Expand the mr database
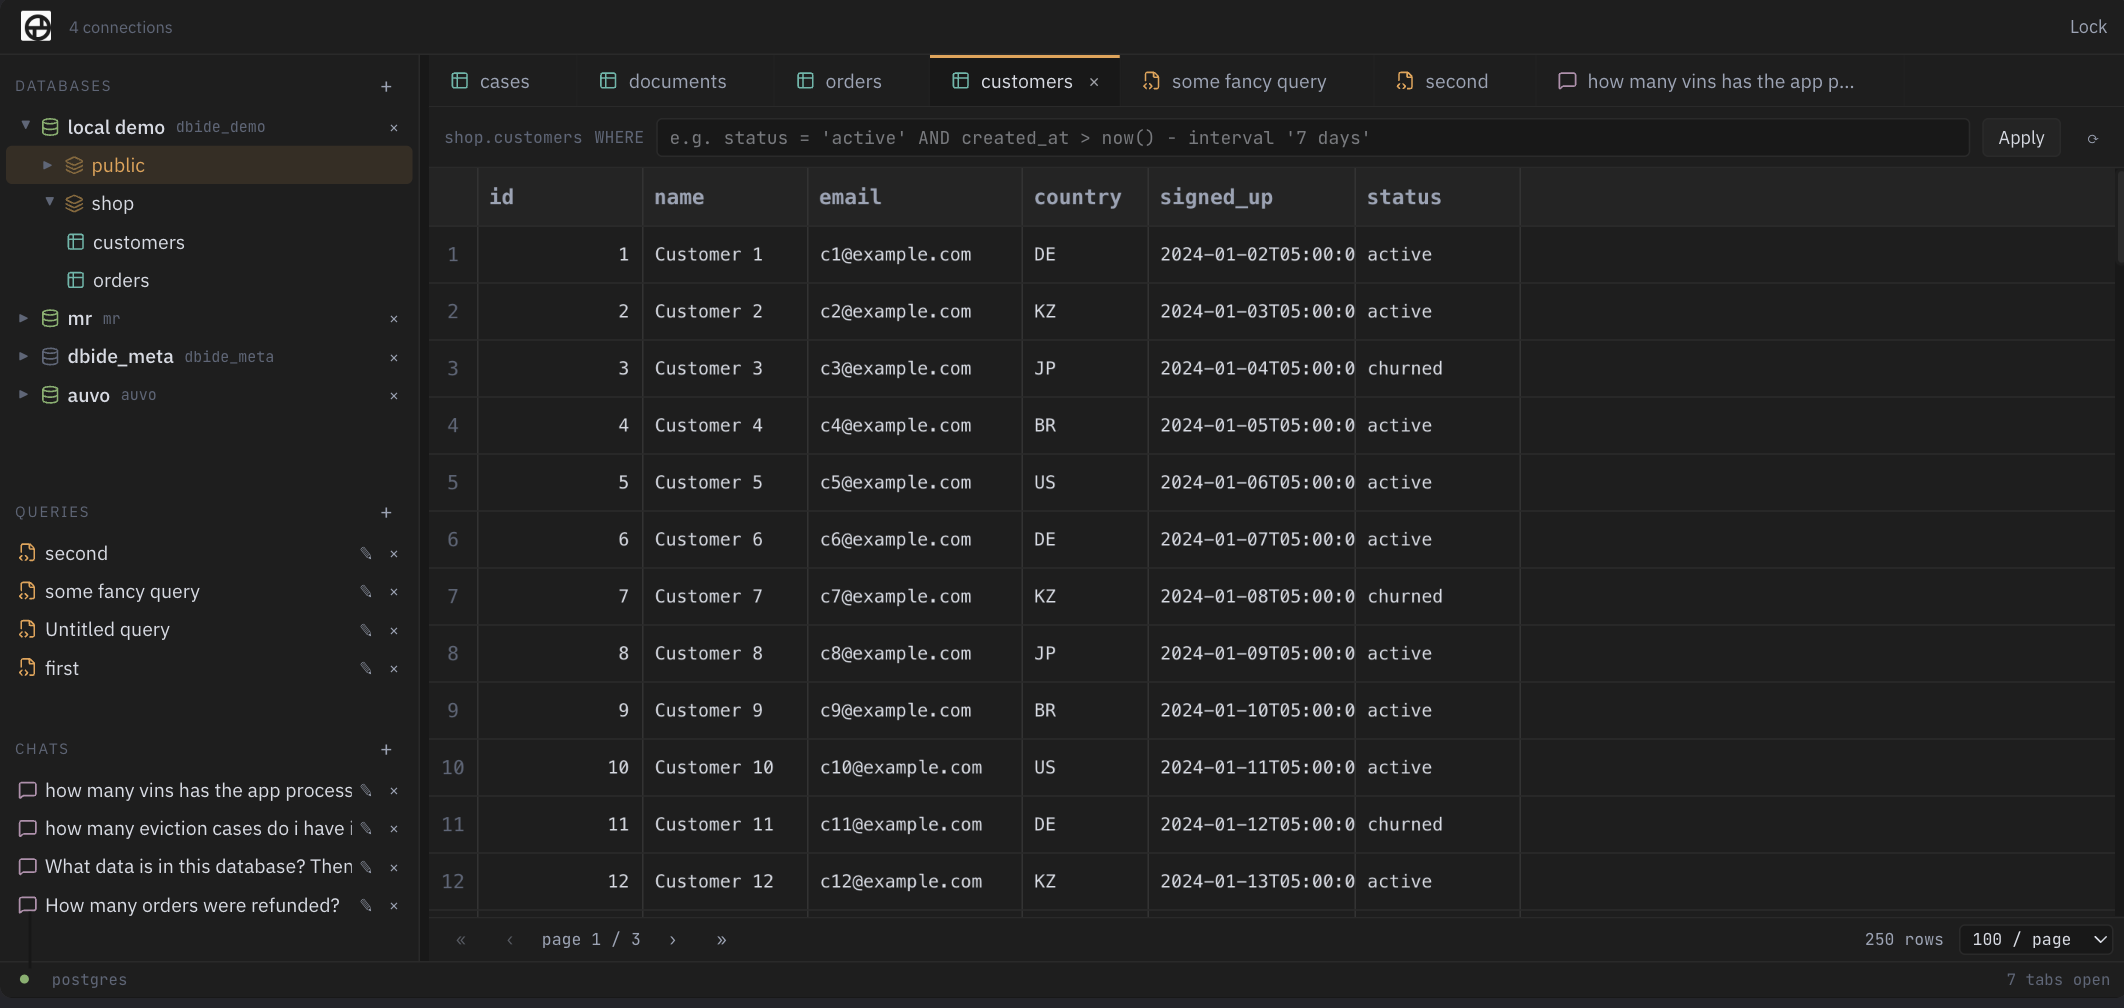This screenshot has height=1008, width=2124. [x=23, y=318]
